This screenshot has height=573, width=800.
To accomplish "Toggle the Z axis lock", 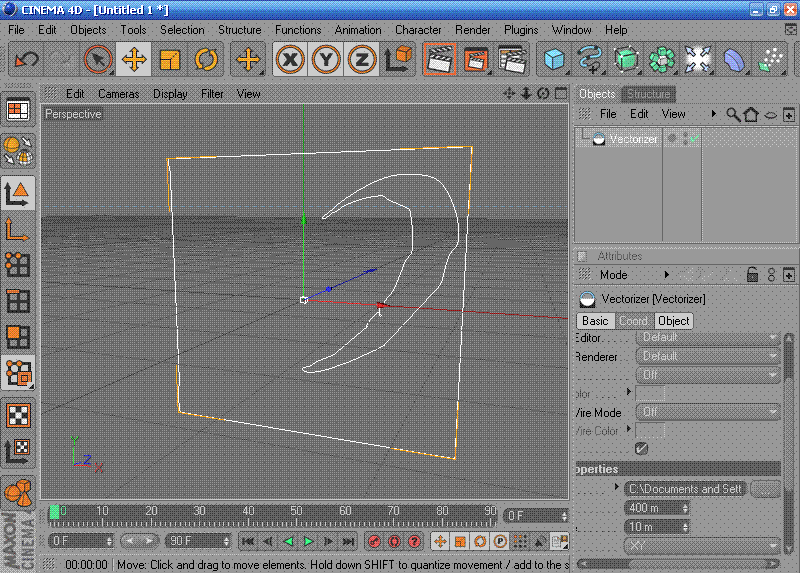I will 361,60.
